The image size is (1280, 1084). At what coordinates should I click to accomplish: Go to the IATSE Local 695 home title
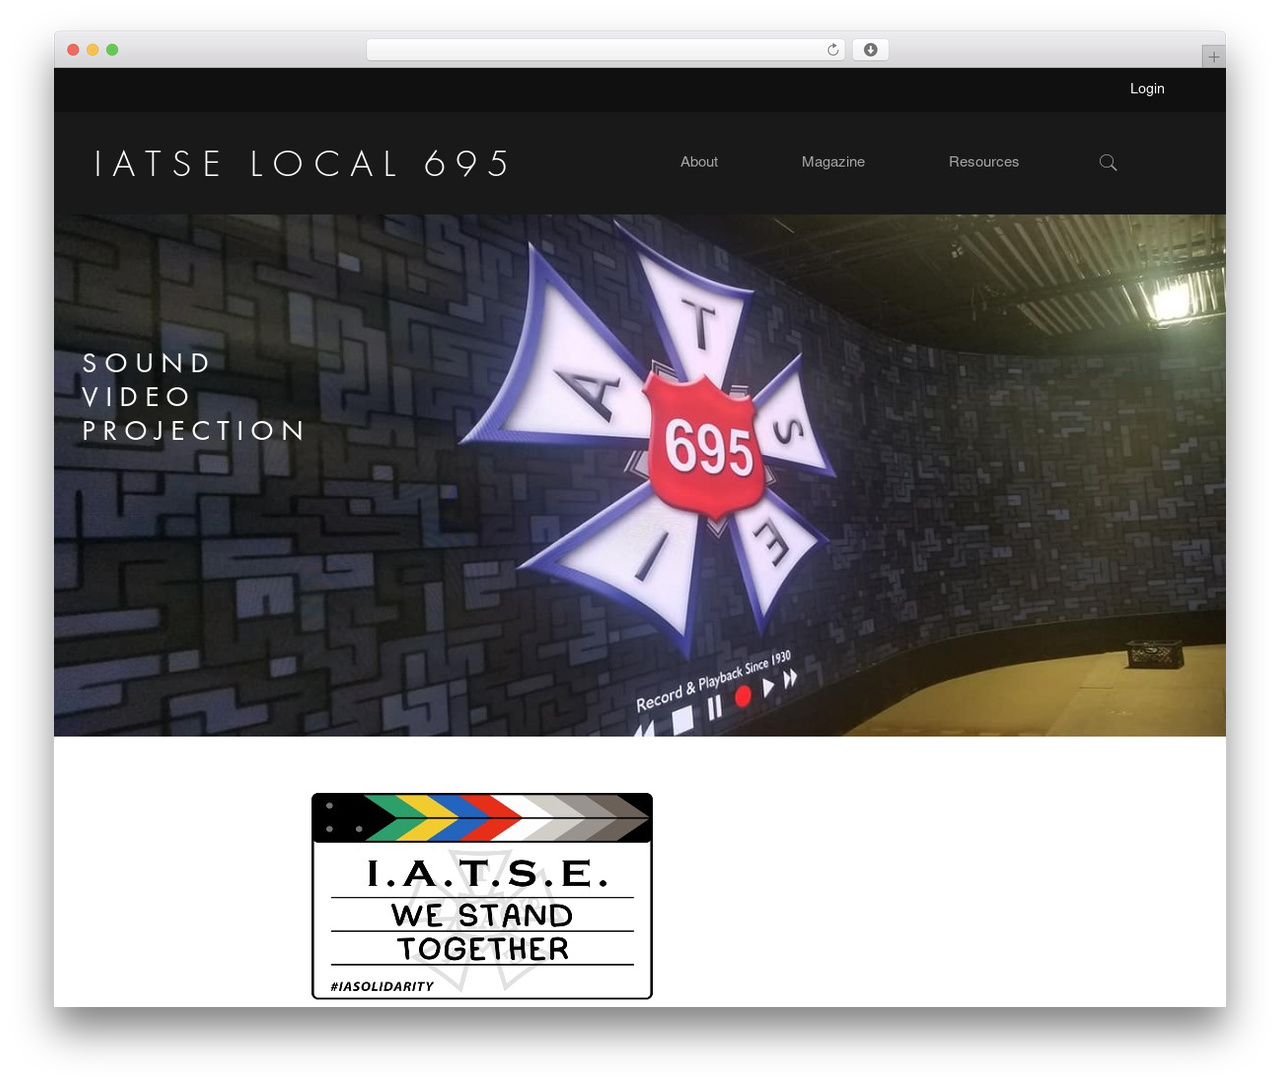coord(302,164)
